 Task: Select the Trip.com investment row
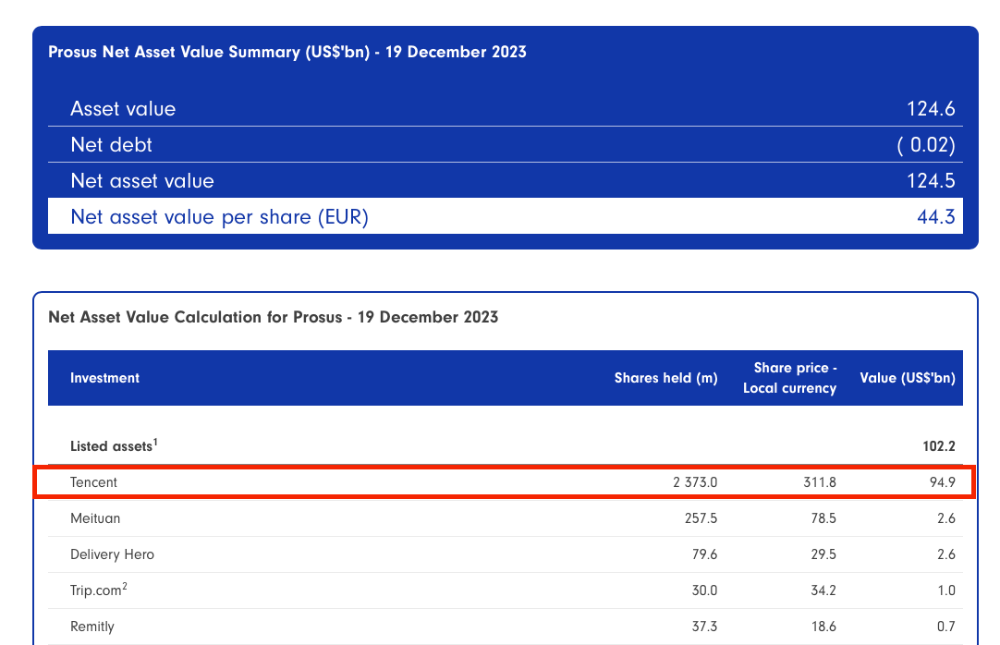tap(97, 590)
